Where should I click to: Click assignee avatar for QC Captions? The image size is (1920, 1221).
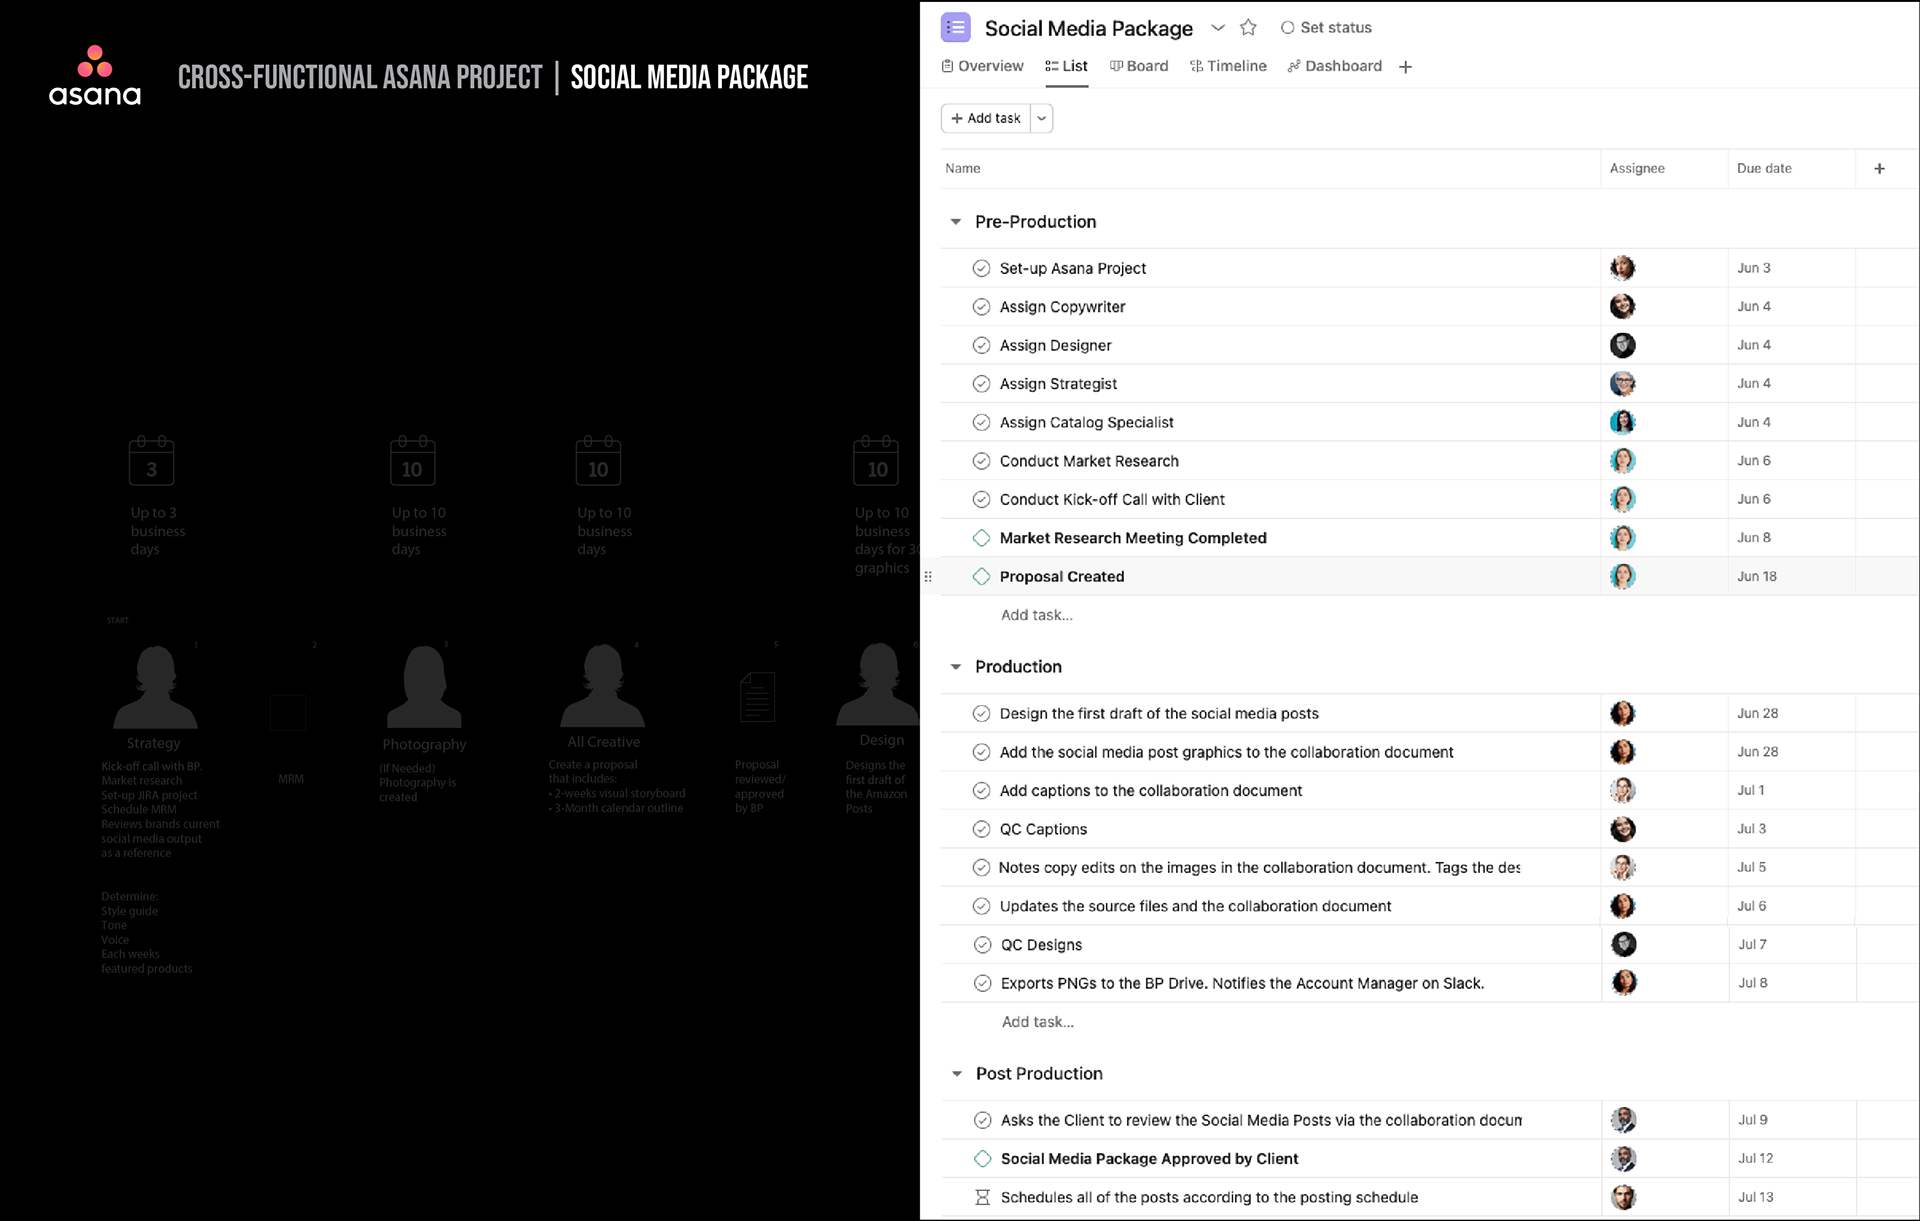1622,829
